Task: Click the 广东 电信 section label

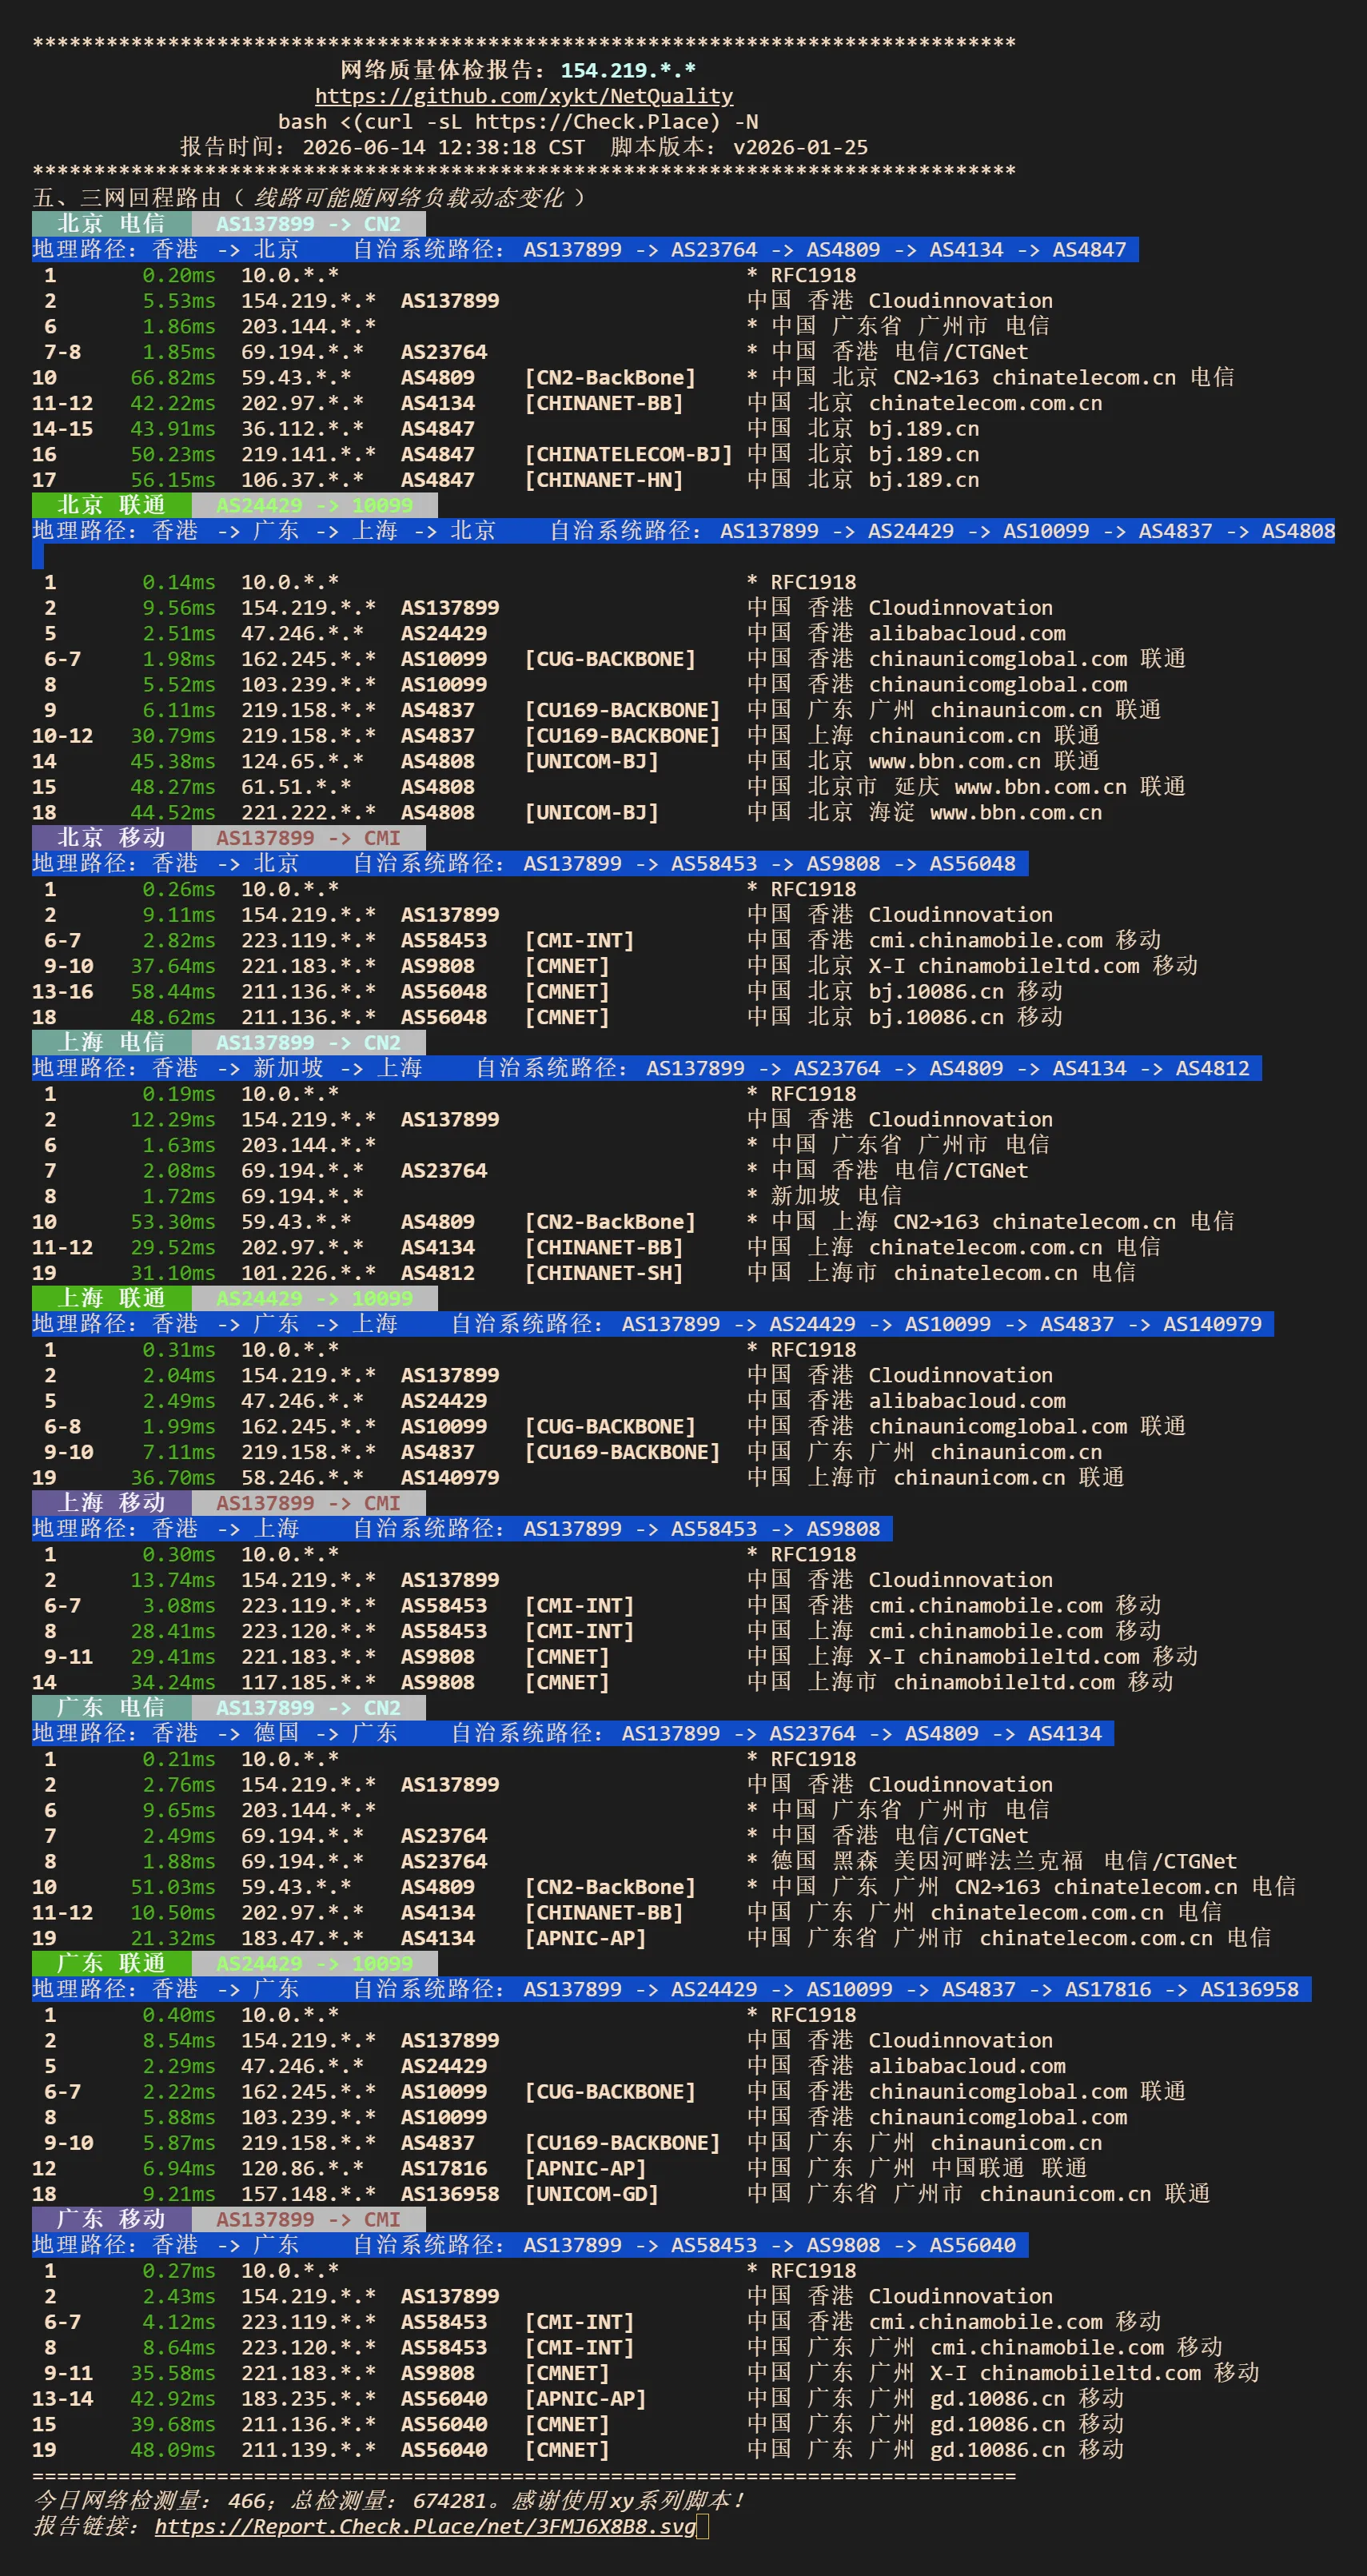Action: (x=111, y=1708)
